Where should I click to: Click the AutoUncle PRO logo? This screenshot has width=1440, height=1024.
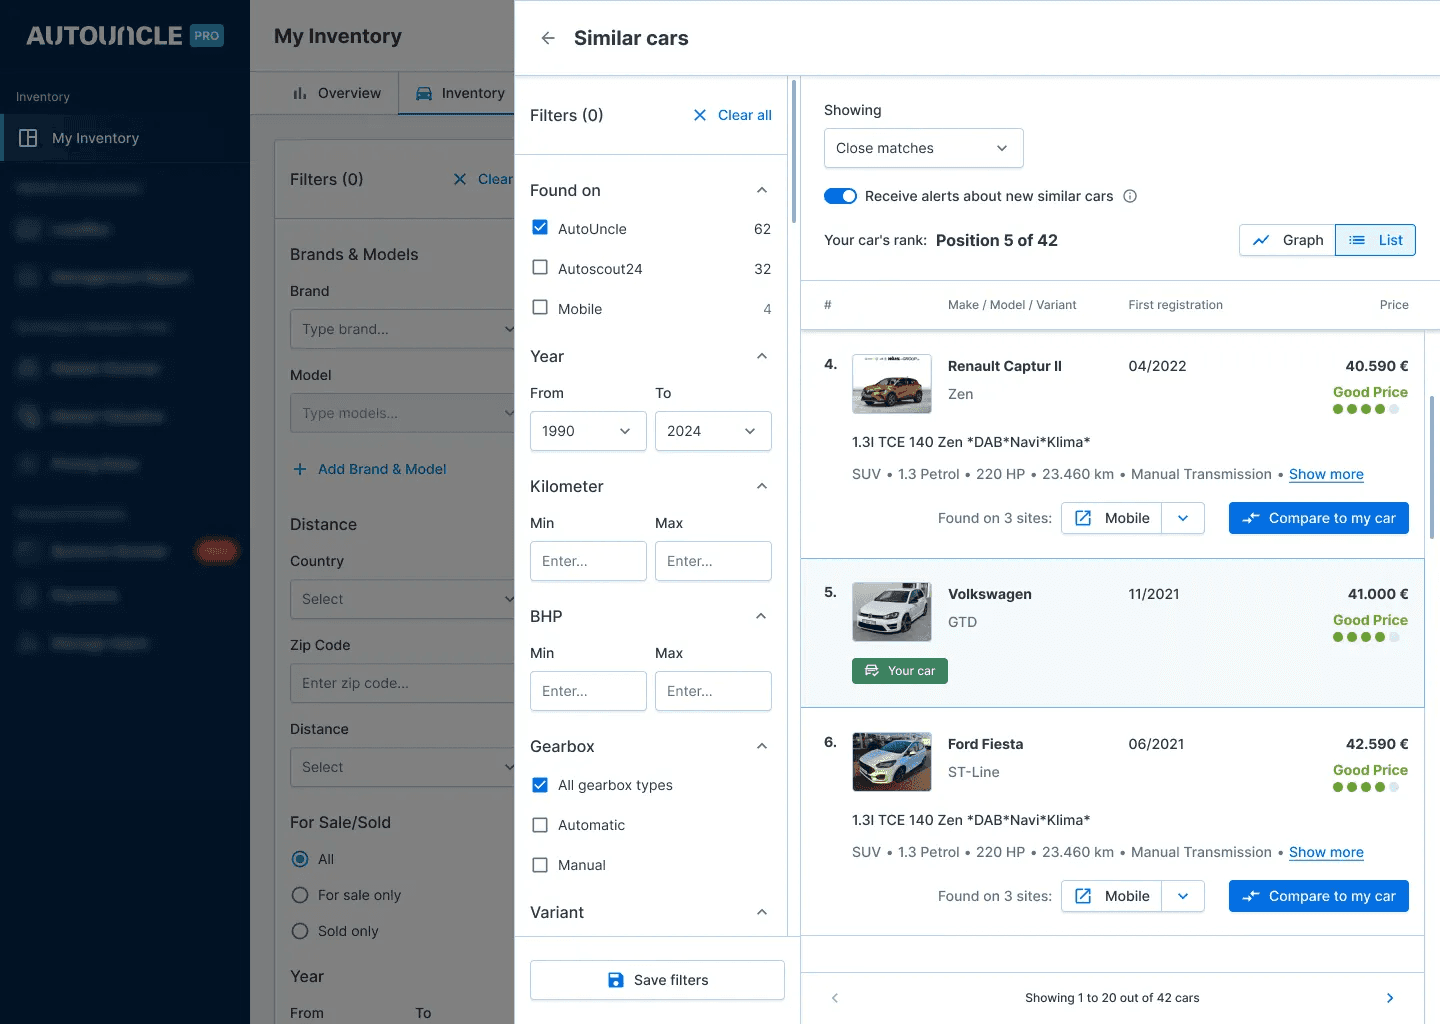(125, 36)
